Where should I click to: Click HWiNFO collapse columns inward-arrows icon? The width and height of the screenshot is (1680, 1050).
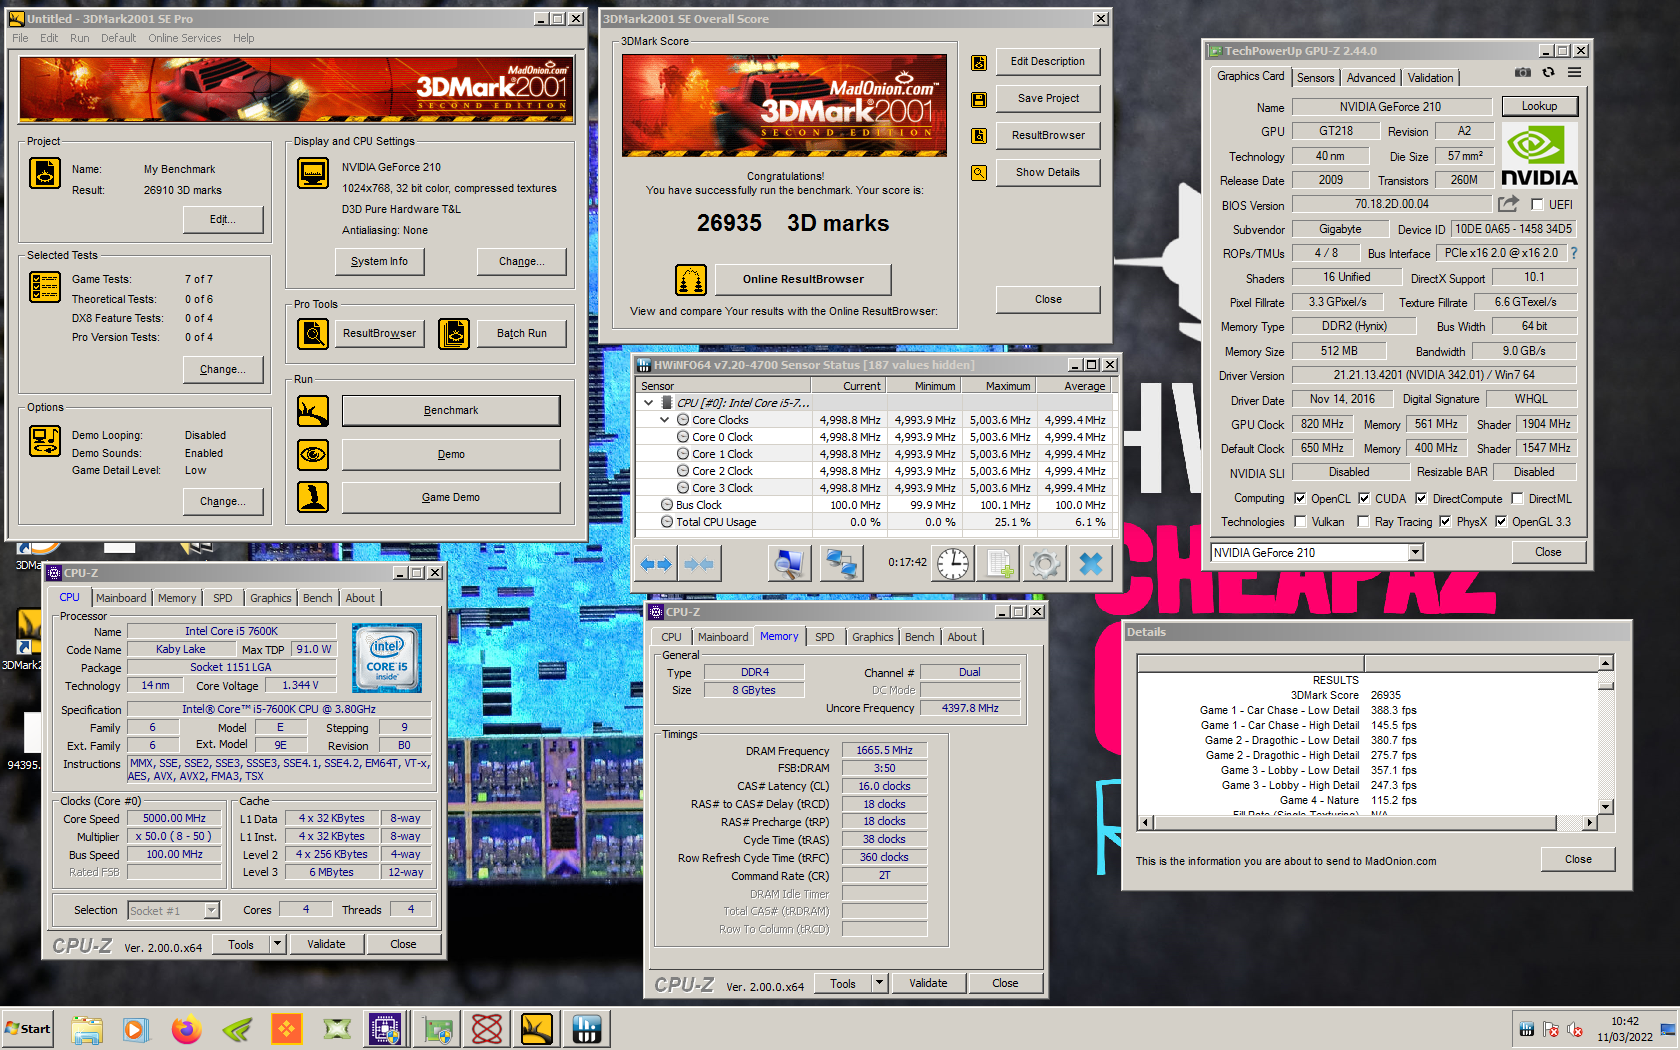[699, 564]
